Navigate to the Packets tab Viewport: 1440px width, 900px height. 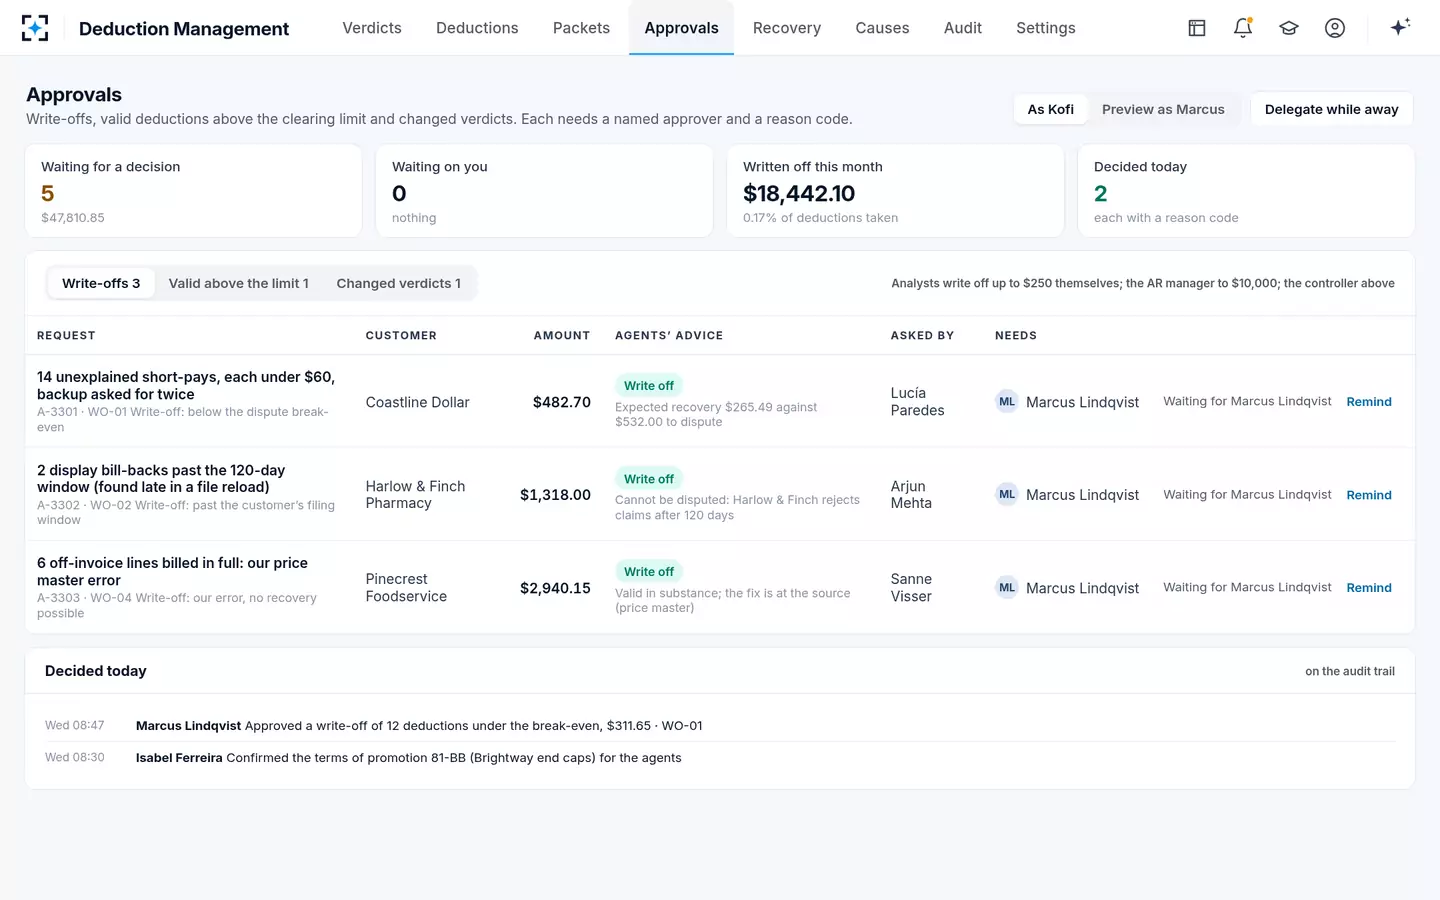tap(581, 28)
